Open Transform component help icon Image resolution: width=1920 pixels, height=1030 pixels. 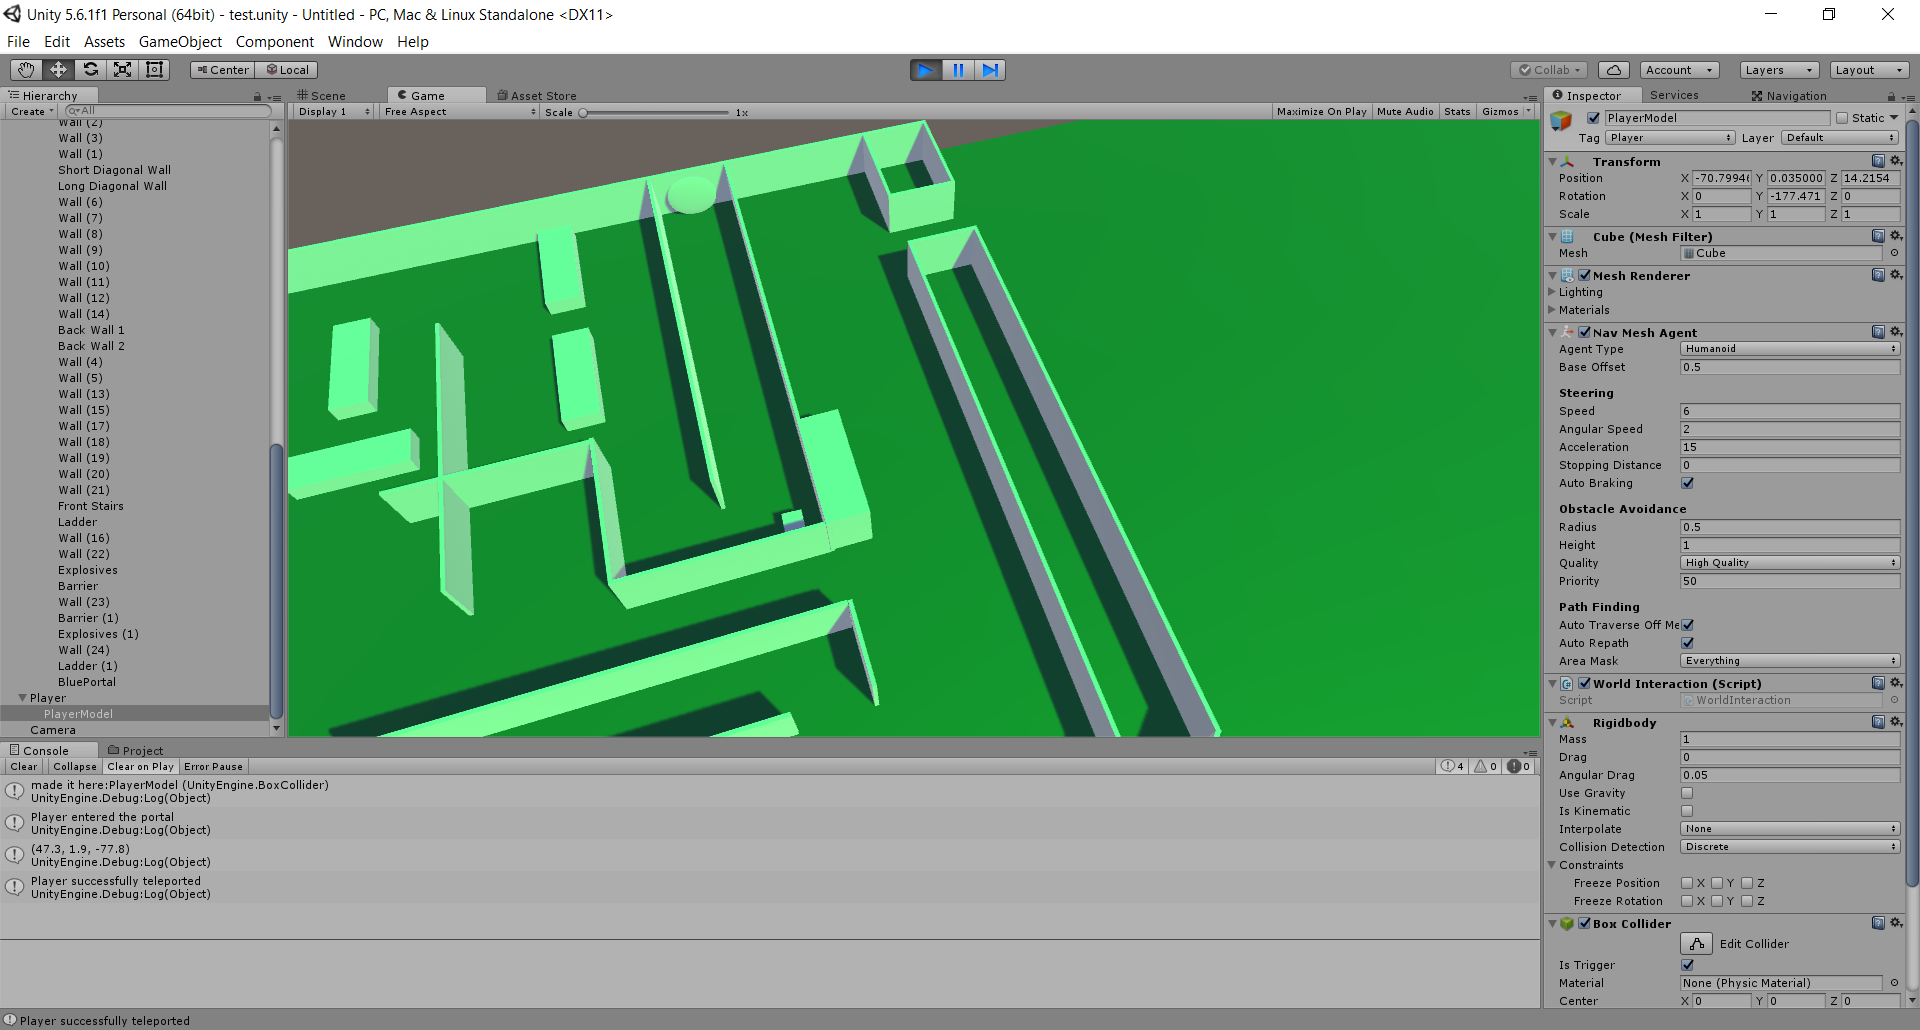(x=1878, y=161)
